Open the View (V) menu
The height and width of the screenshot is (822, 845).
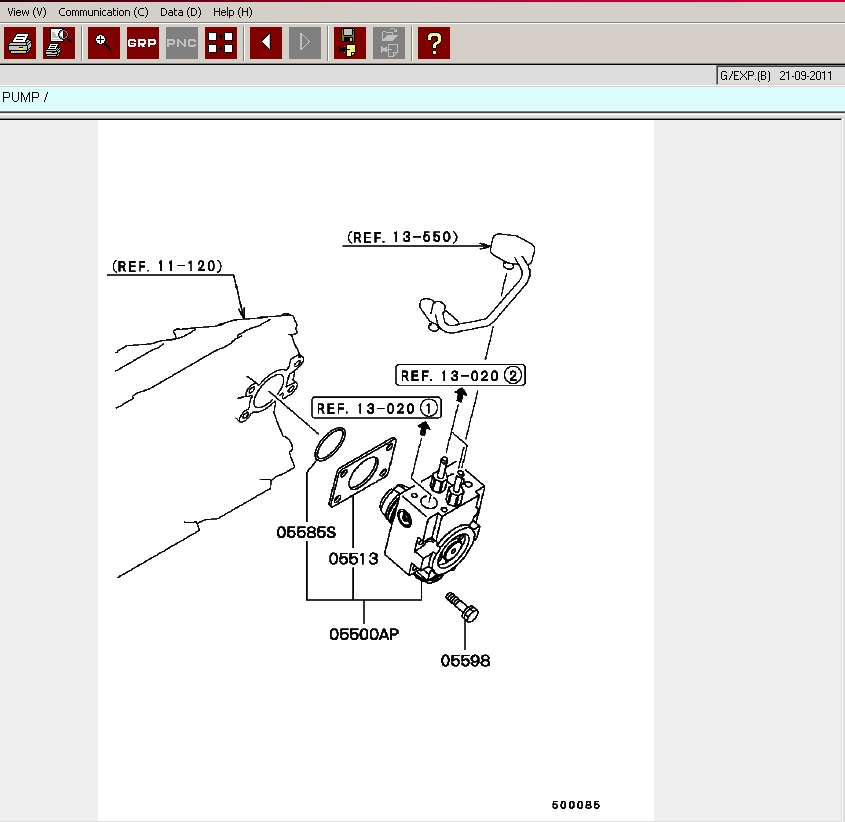click(x=27, y=12)
